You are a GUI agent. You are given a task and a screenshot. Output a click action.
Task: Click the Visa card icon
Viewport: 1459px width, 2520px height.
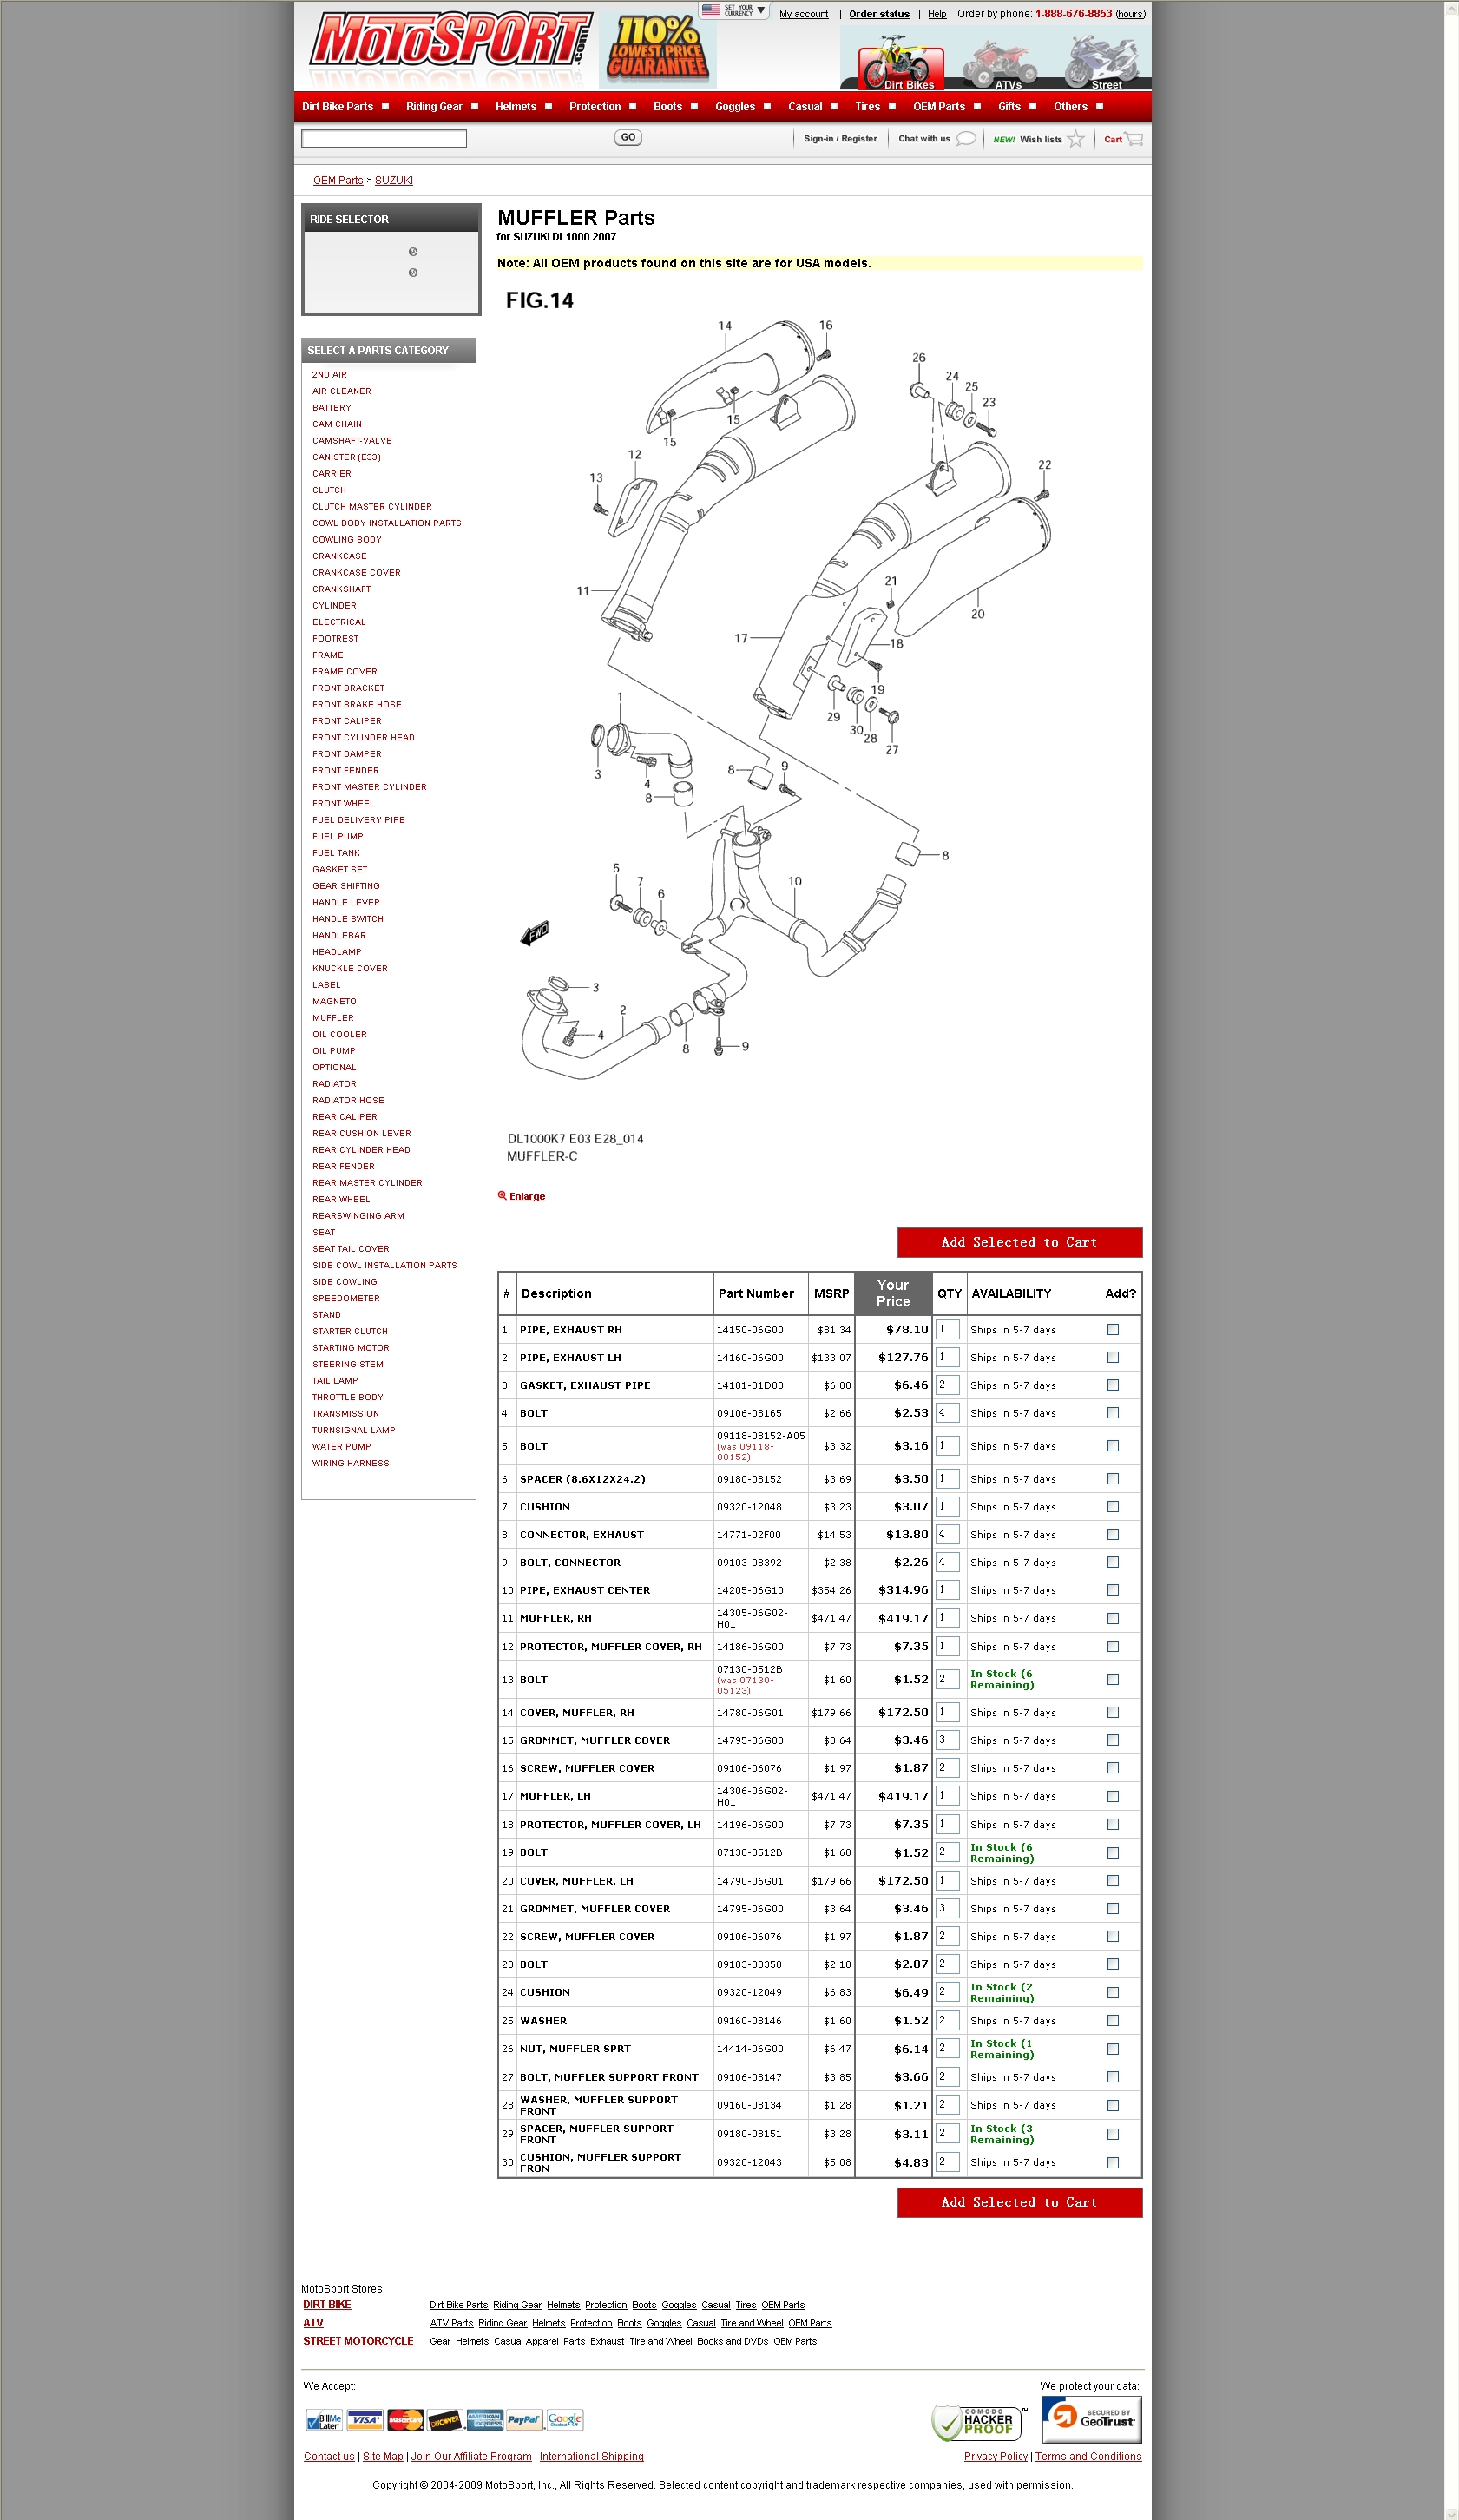(x=364, y=2420)
